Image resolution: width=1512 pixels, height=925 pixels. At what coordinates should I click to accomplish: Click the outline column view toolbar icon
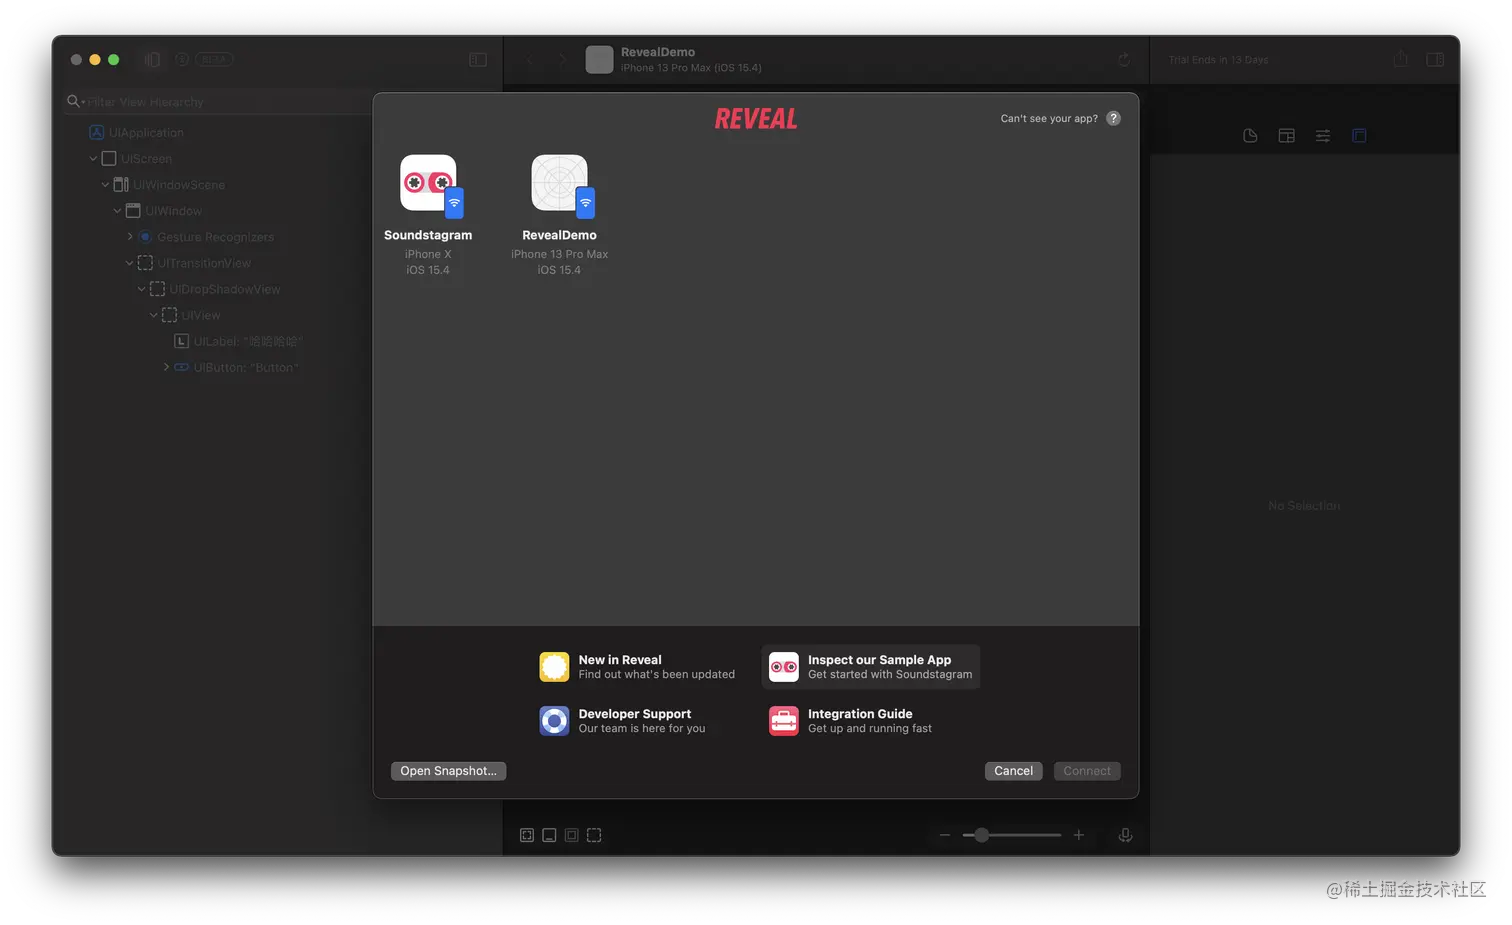[x=152, y=59]
